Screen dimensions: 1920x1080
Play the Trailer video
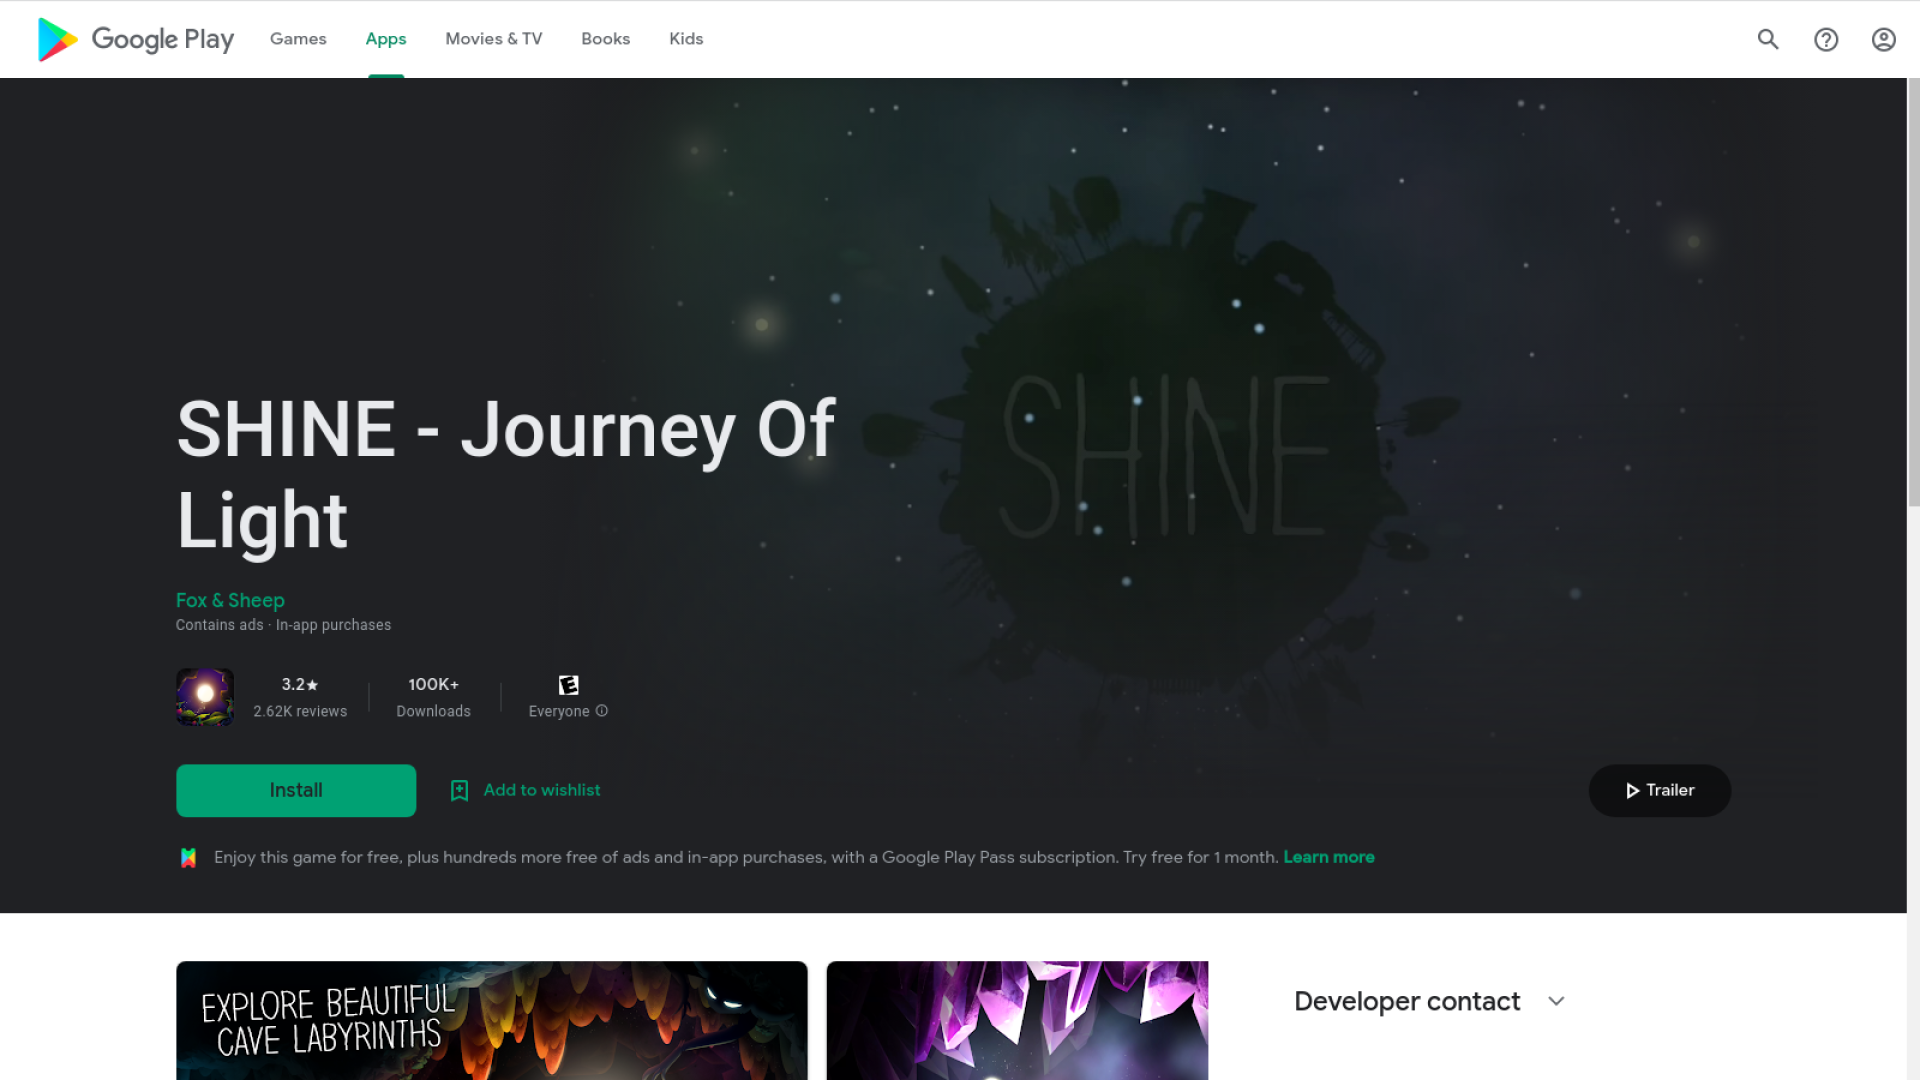1660,790
